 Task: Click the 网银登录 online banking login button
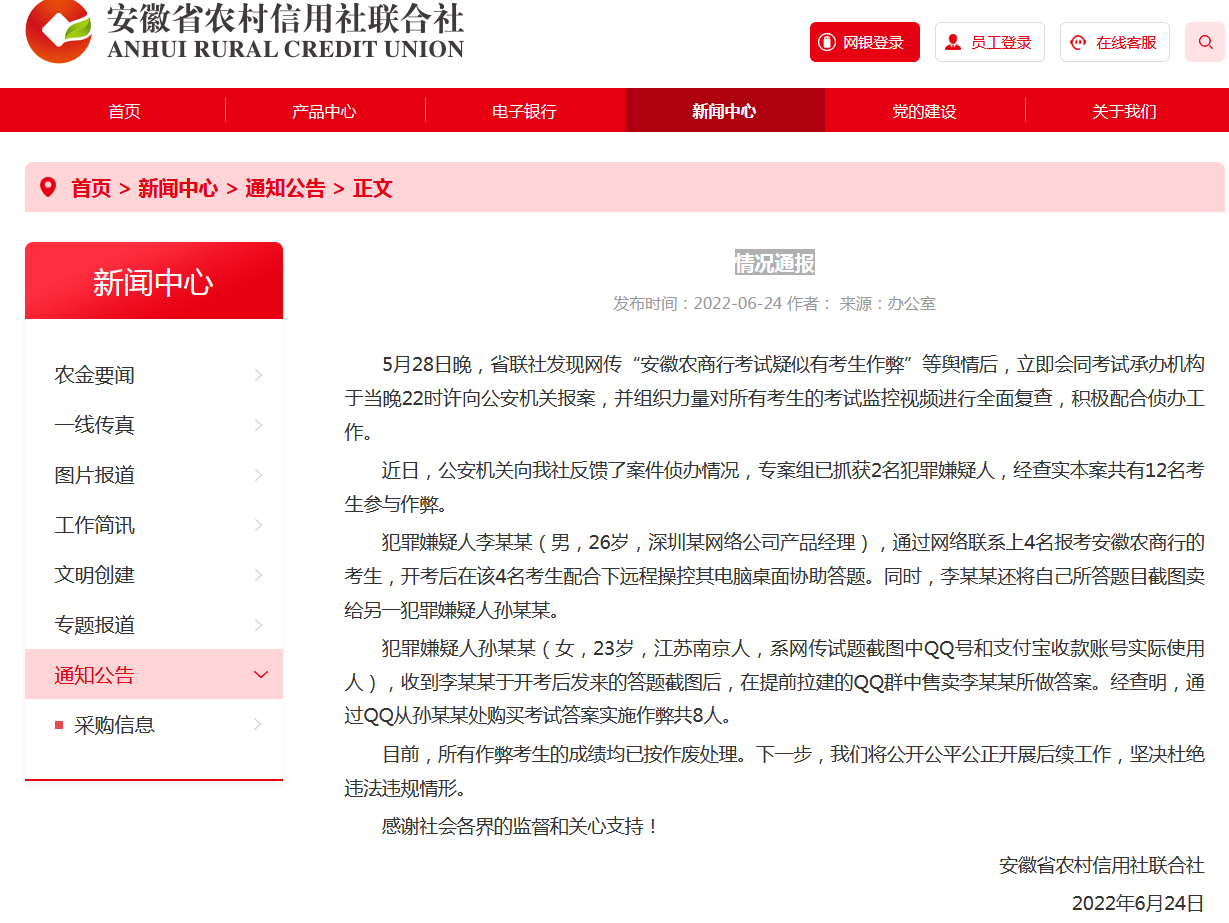(865, 42)
